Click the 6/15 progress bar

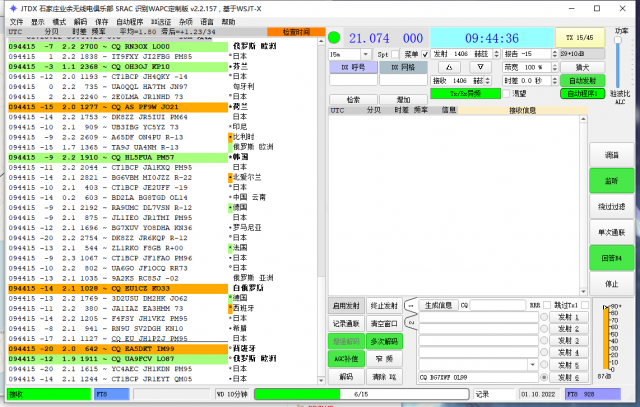(361, 394)
